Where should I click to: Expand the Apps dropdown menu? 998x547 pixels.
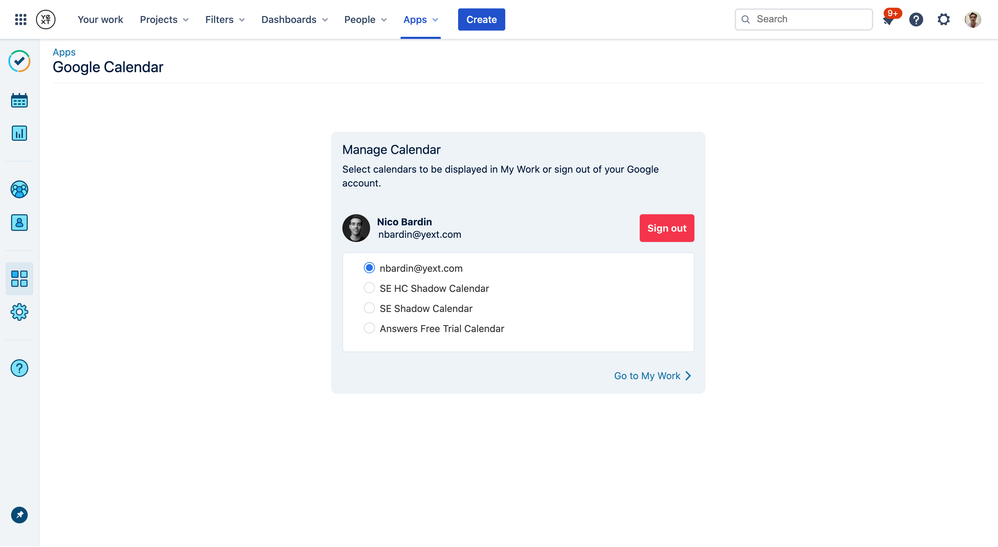pos(421,20)
